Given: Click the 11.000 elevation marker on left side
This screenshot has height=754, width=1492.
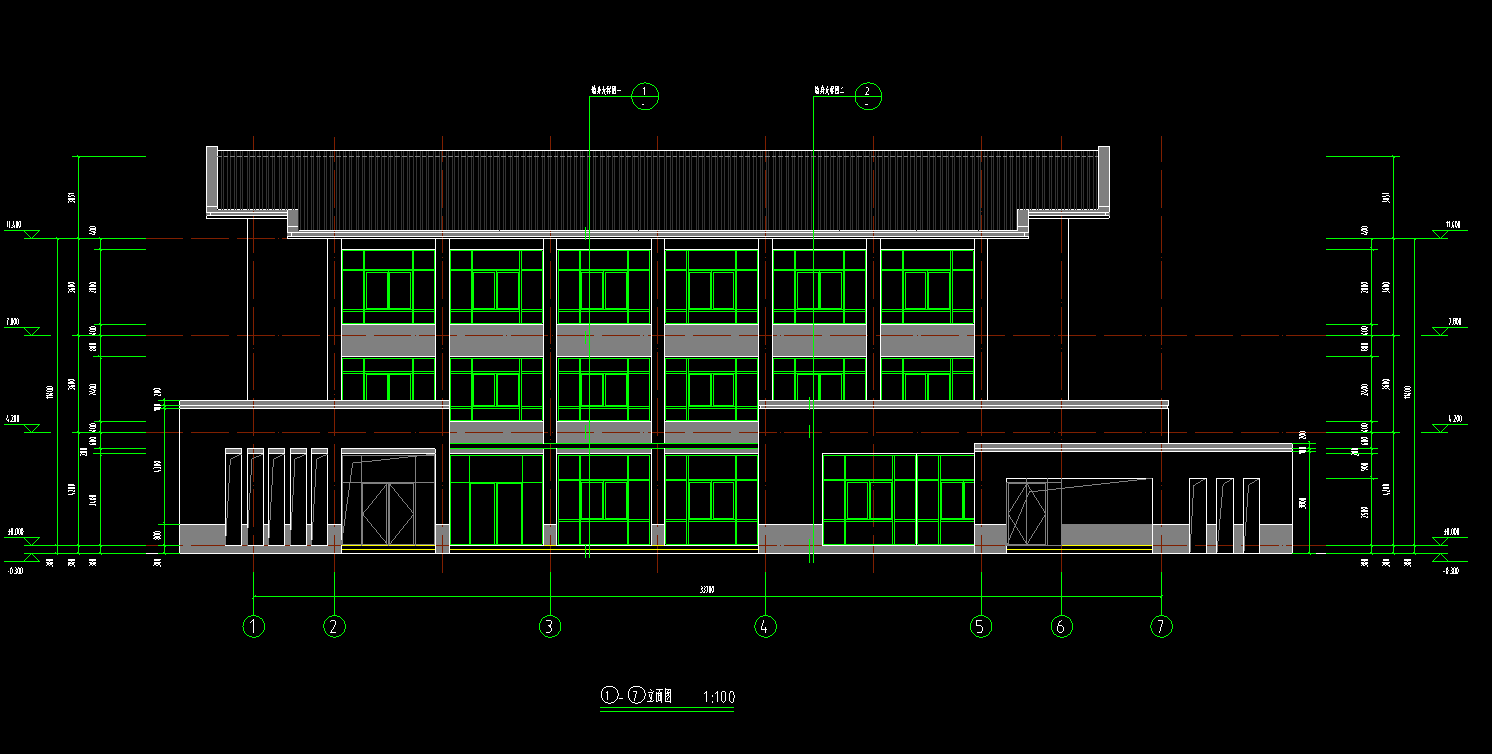Looking at the screenshot, I should 14,225.
